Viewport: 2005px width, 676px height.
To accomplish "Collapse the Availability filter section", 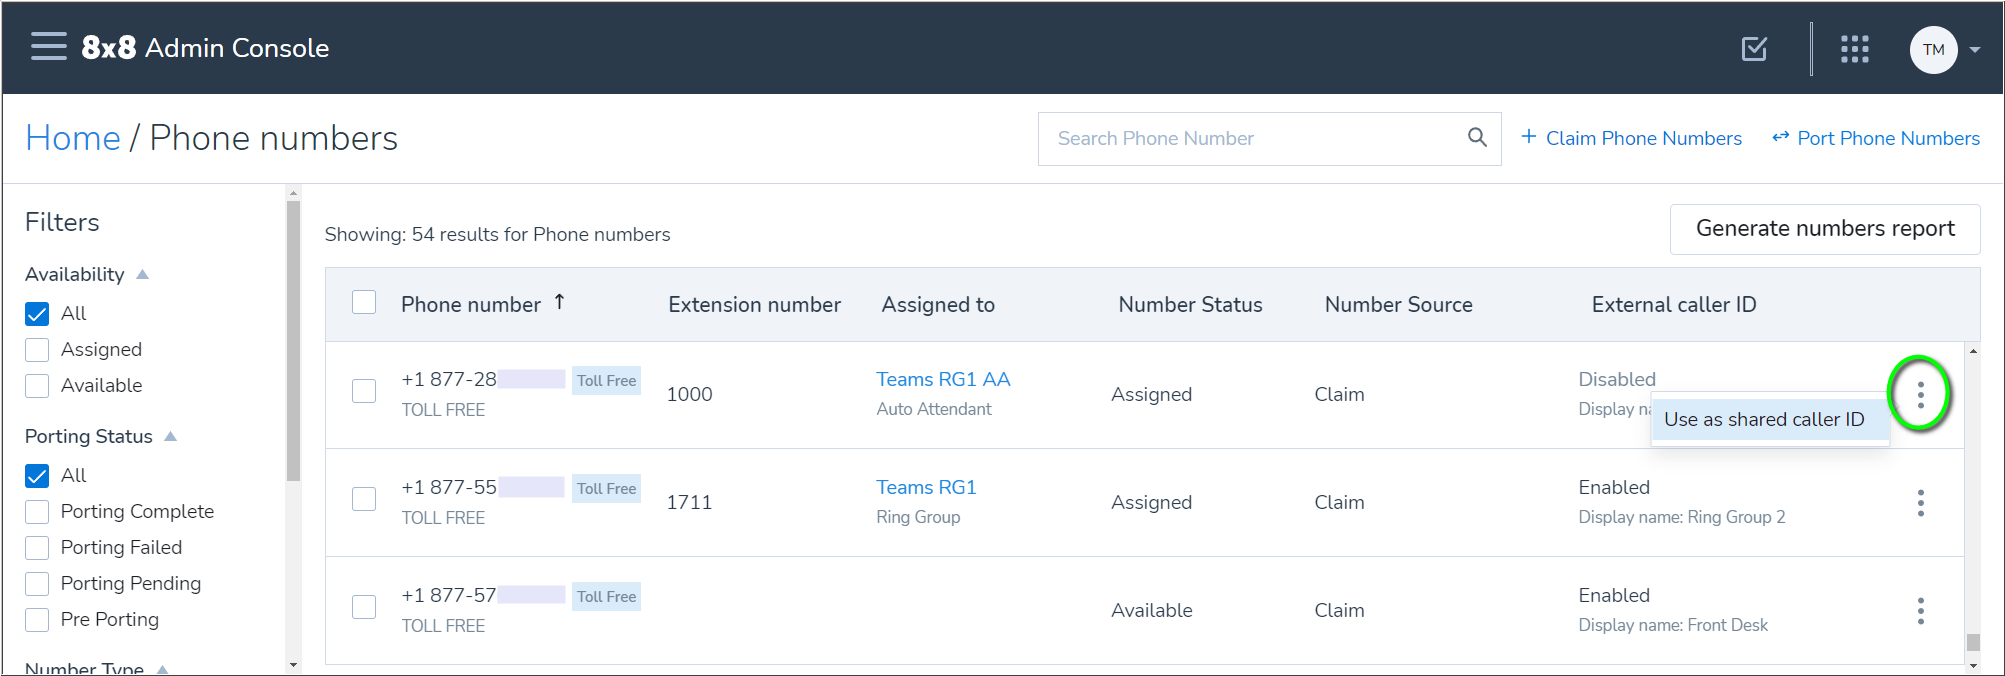I will point(142,275).
